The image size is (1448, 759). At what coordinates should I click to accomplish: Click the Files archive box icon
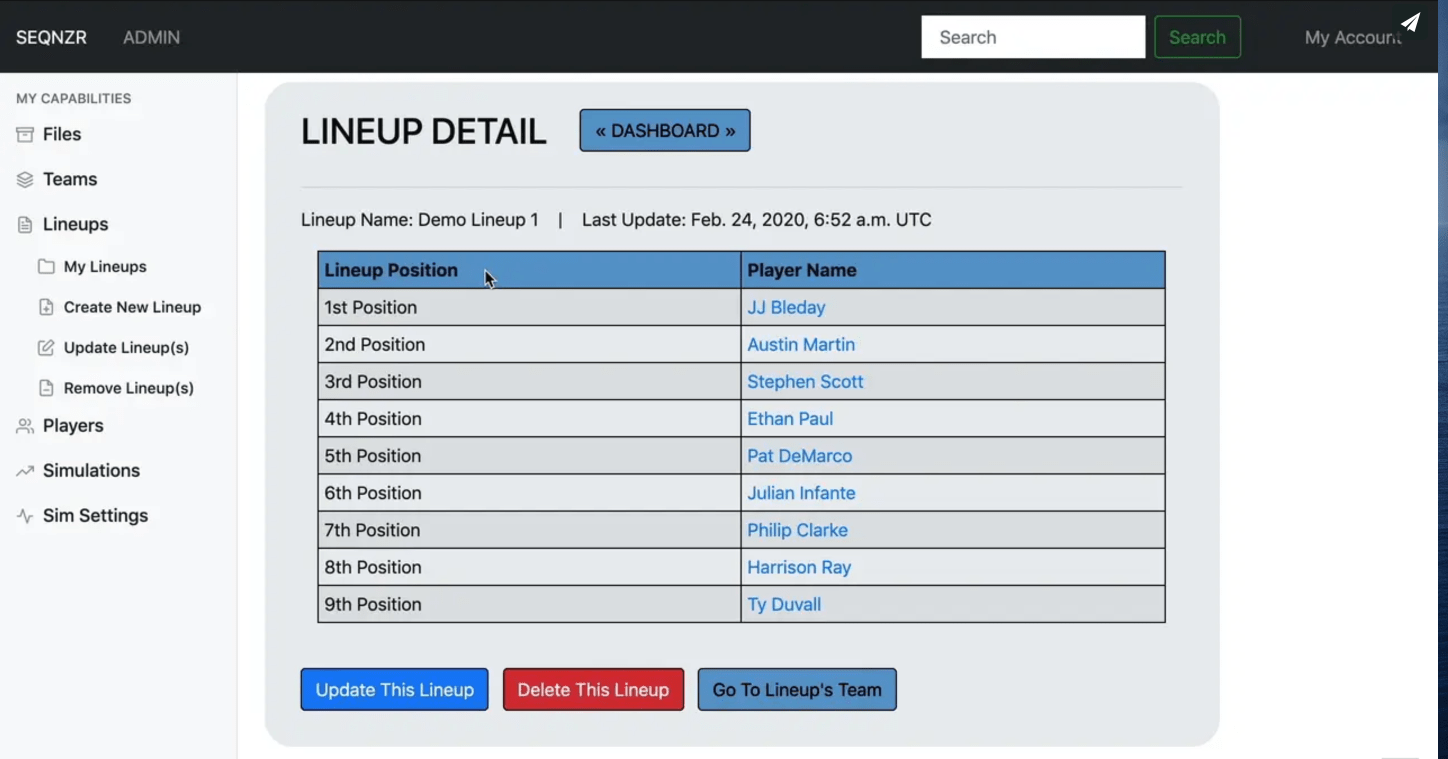tap(25, 134)
